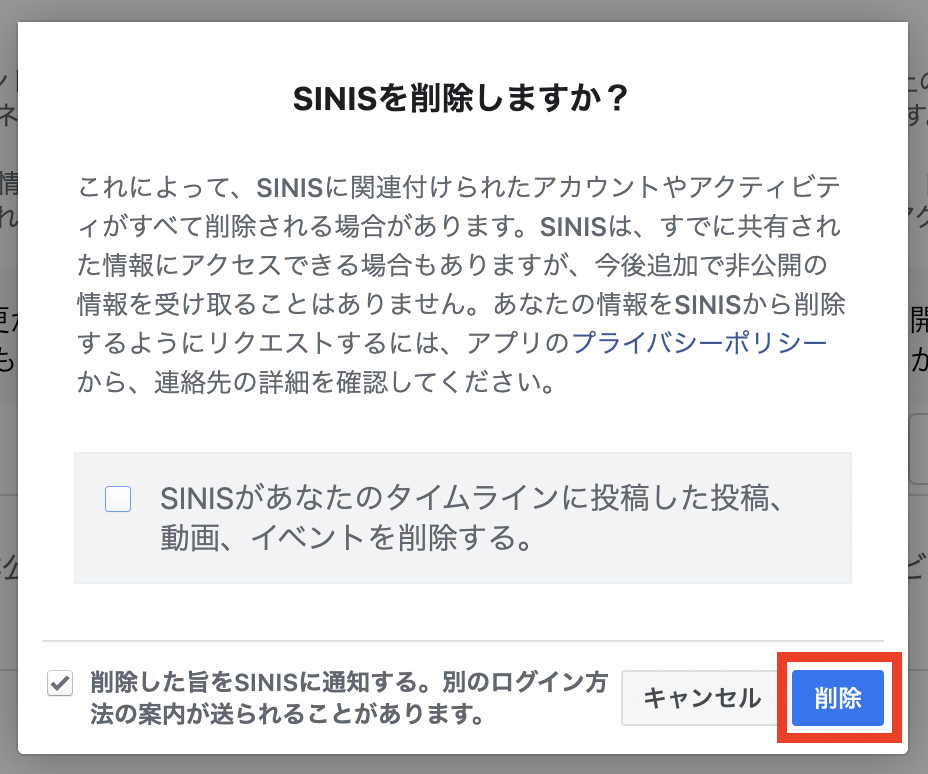The image size is (928, 774).
Task: Click the blue 削除 button
Action: pyautogui.click(x=837, y=697)
